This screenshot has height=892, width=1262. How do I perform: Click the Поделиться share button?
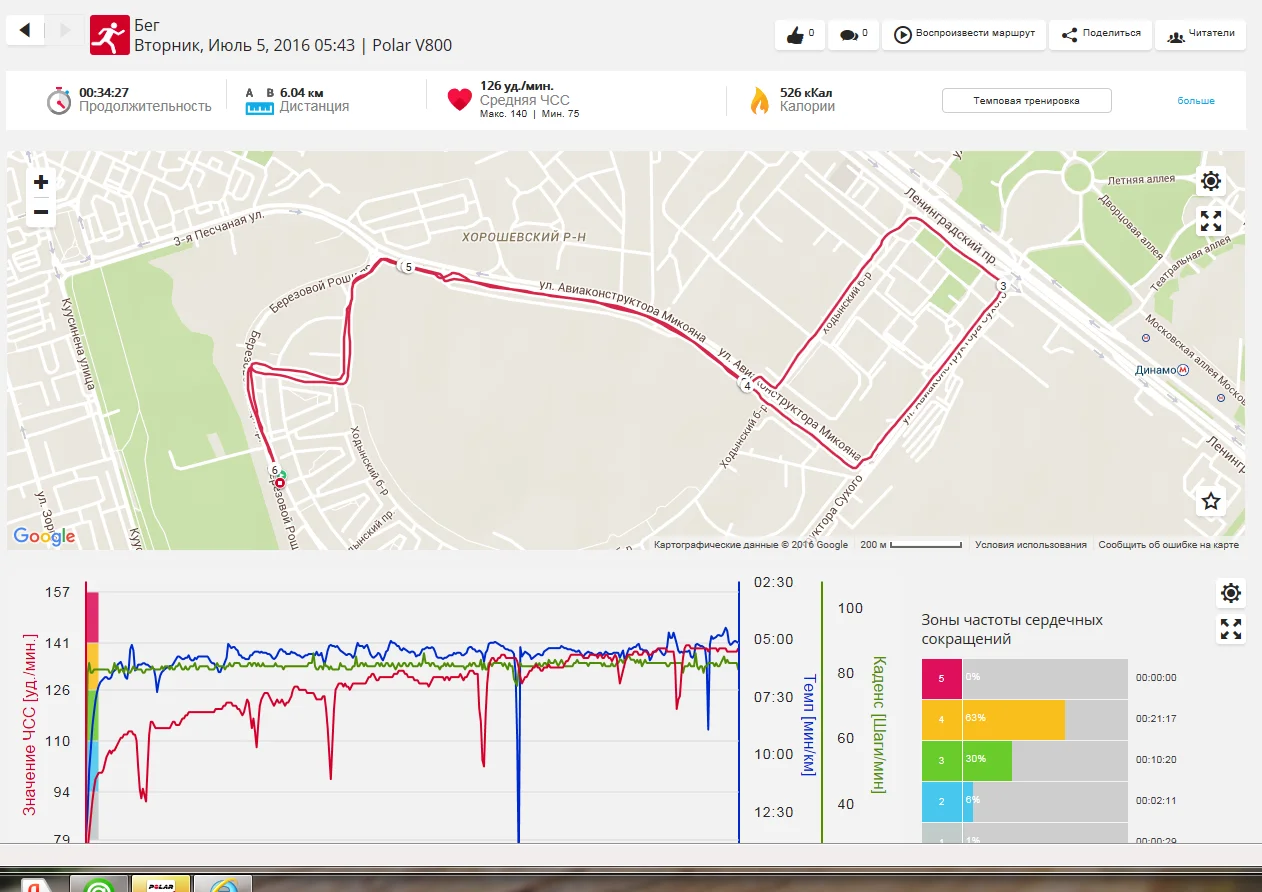[1101, 34]
